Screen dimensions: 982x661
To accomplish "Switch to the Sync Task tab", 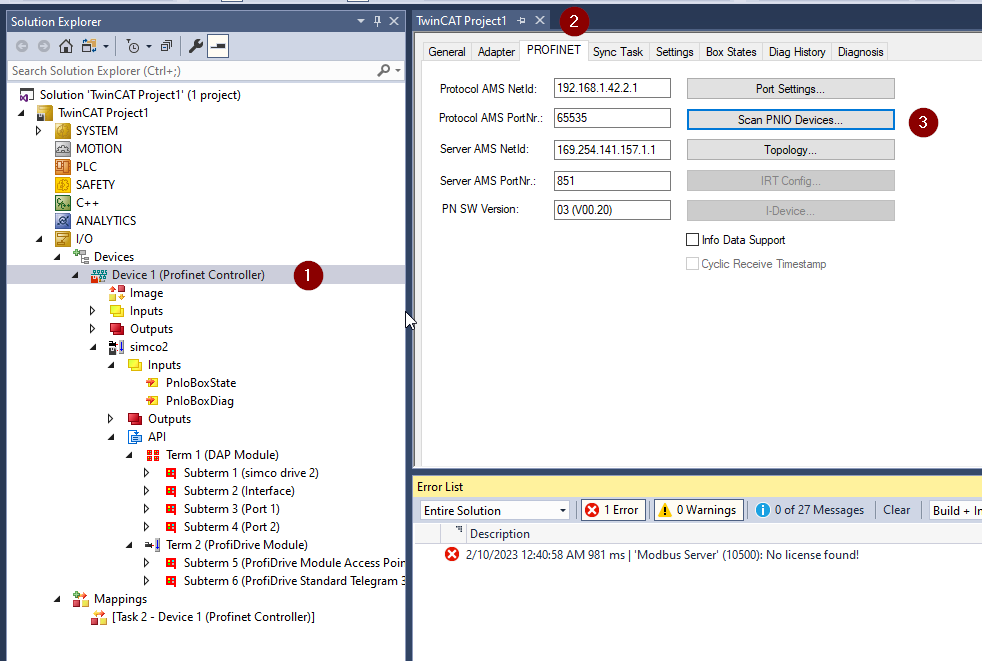I will tap(618, 52).
